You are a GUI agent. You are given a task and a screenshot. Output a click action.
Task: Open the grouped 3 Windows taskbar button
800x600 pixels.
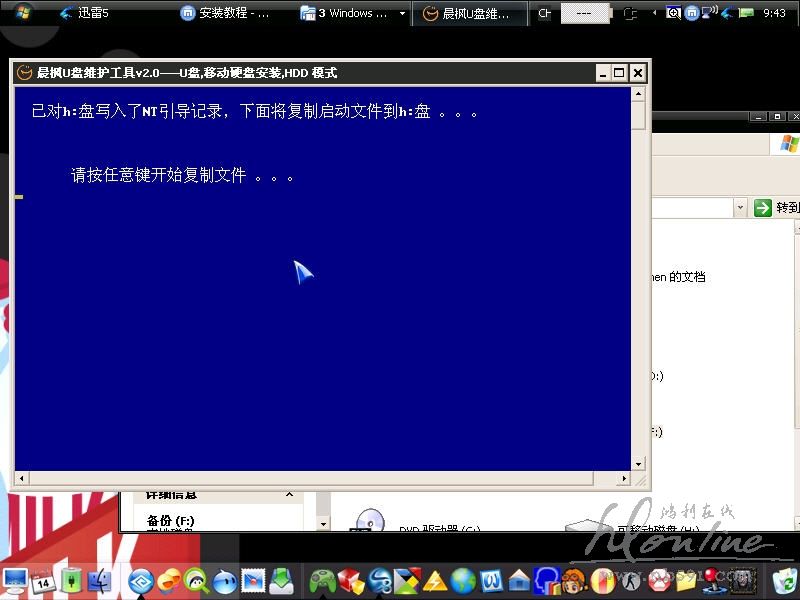pos(345,13)
